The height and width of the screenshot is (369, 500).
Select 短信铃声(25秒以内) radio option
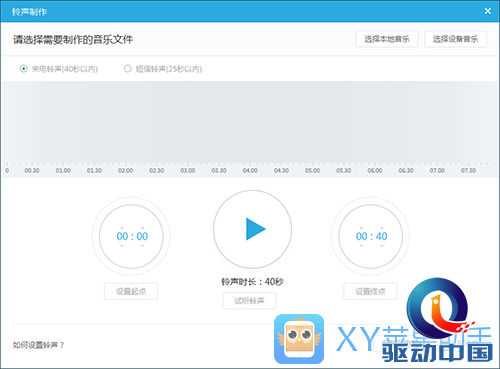(128, 69)
